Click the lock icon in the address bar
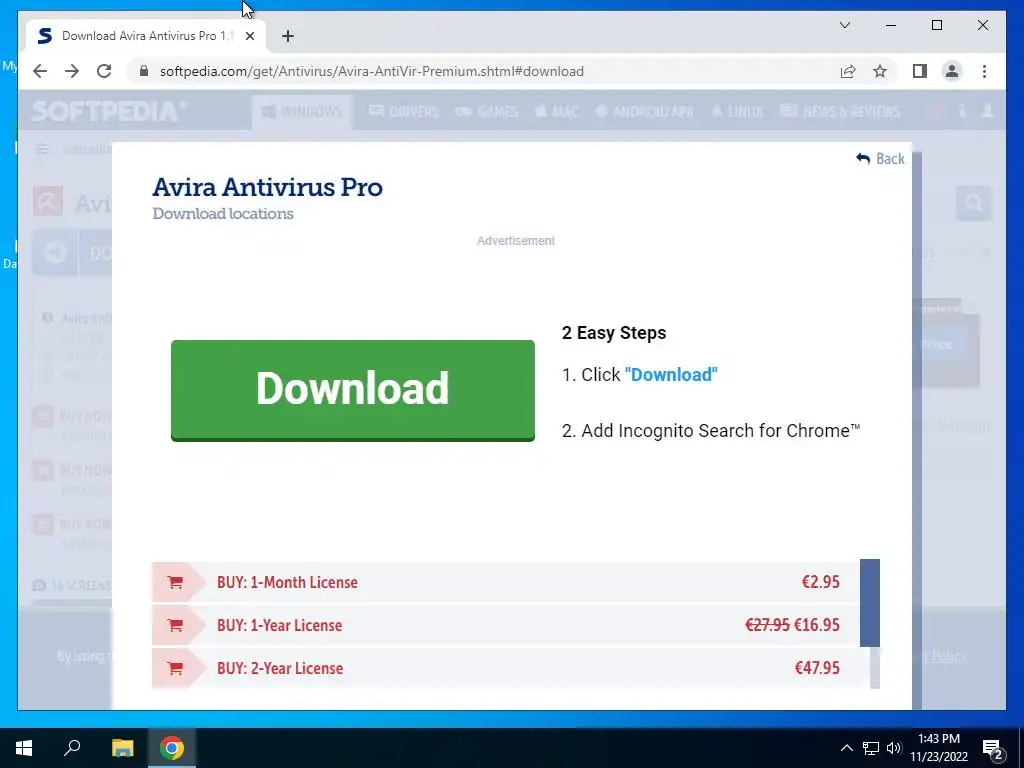 tap(144, 71)
